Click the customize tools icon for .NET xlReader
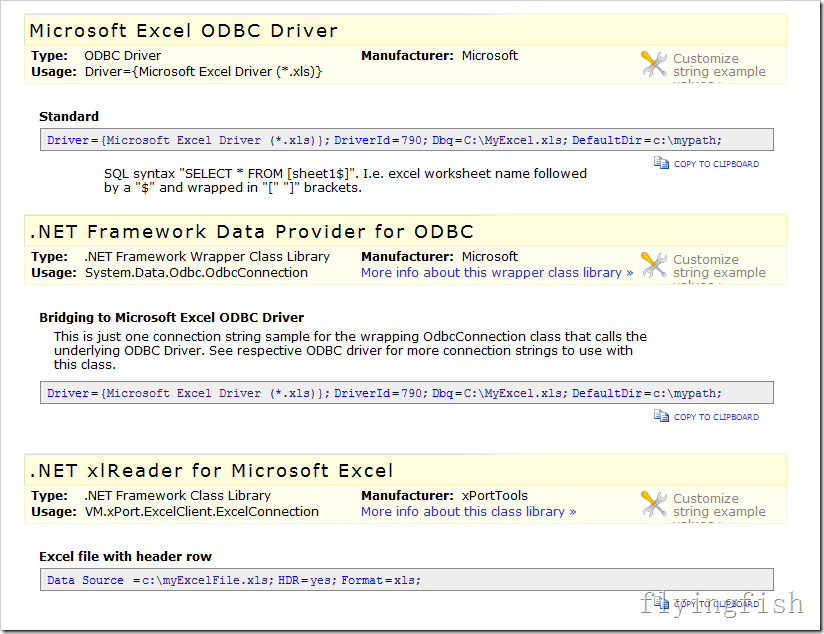824x634 pixels. [654, 504]
